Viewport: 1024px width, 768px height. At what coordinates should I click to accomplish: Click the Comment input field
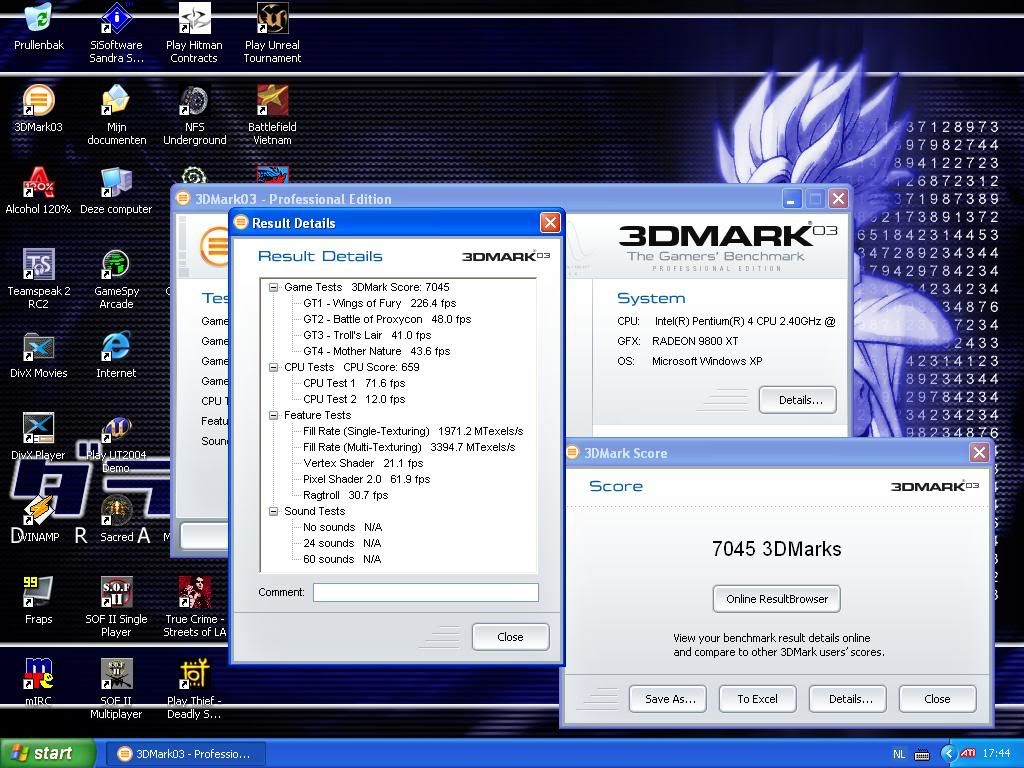point(426,592)
